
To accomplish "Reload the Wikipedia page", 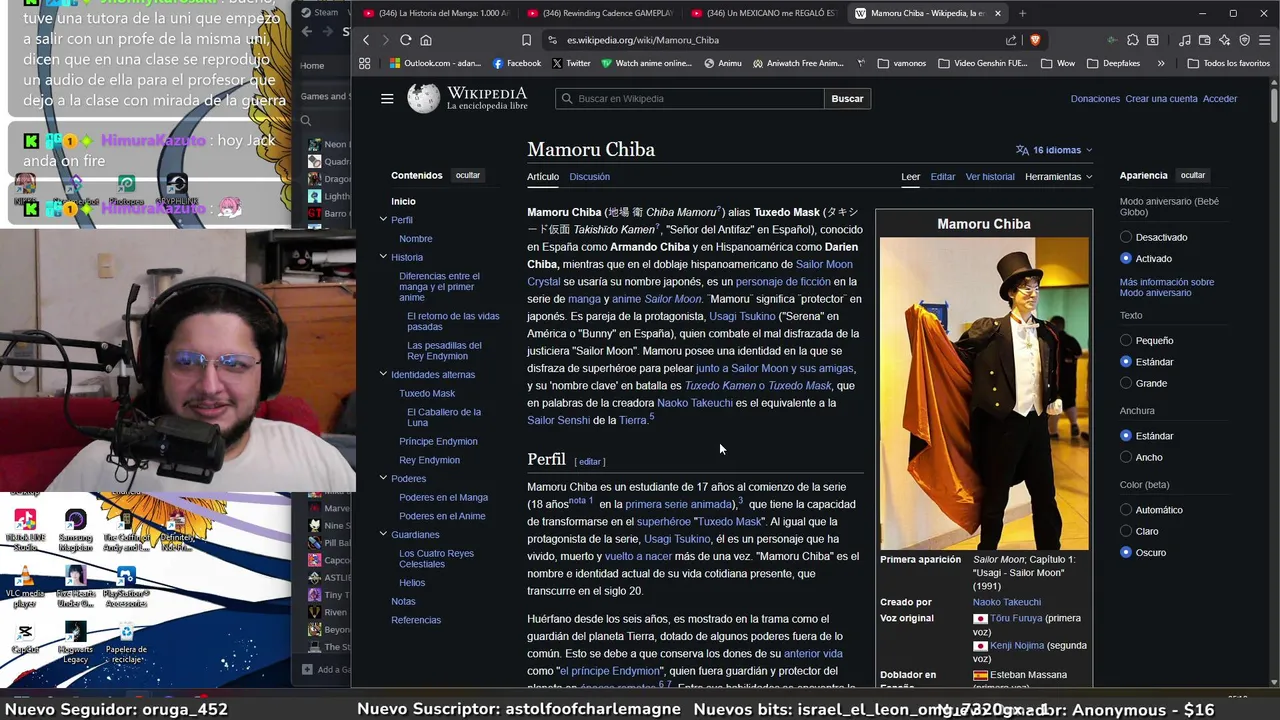I will 405,40.
